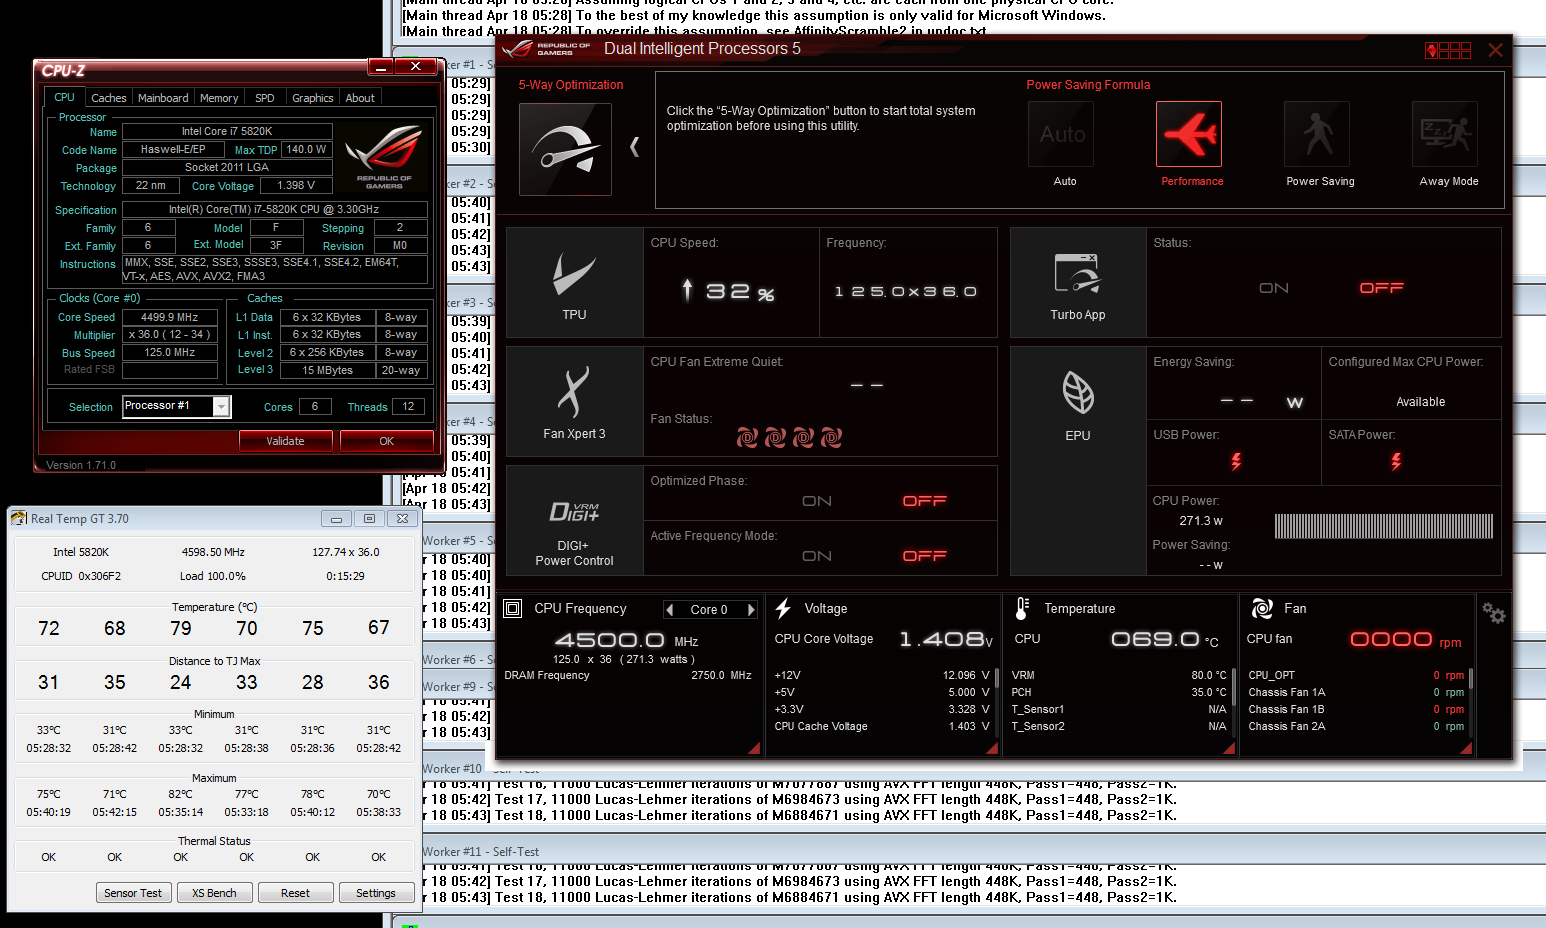Open the Processor #1 selection dropdown
Viewport: 1546px width, 928px height.
pos(221,407)
